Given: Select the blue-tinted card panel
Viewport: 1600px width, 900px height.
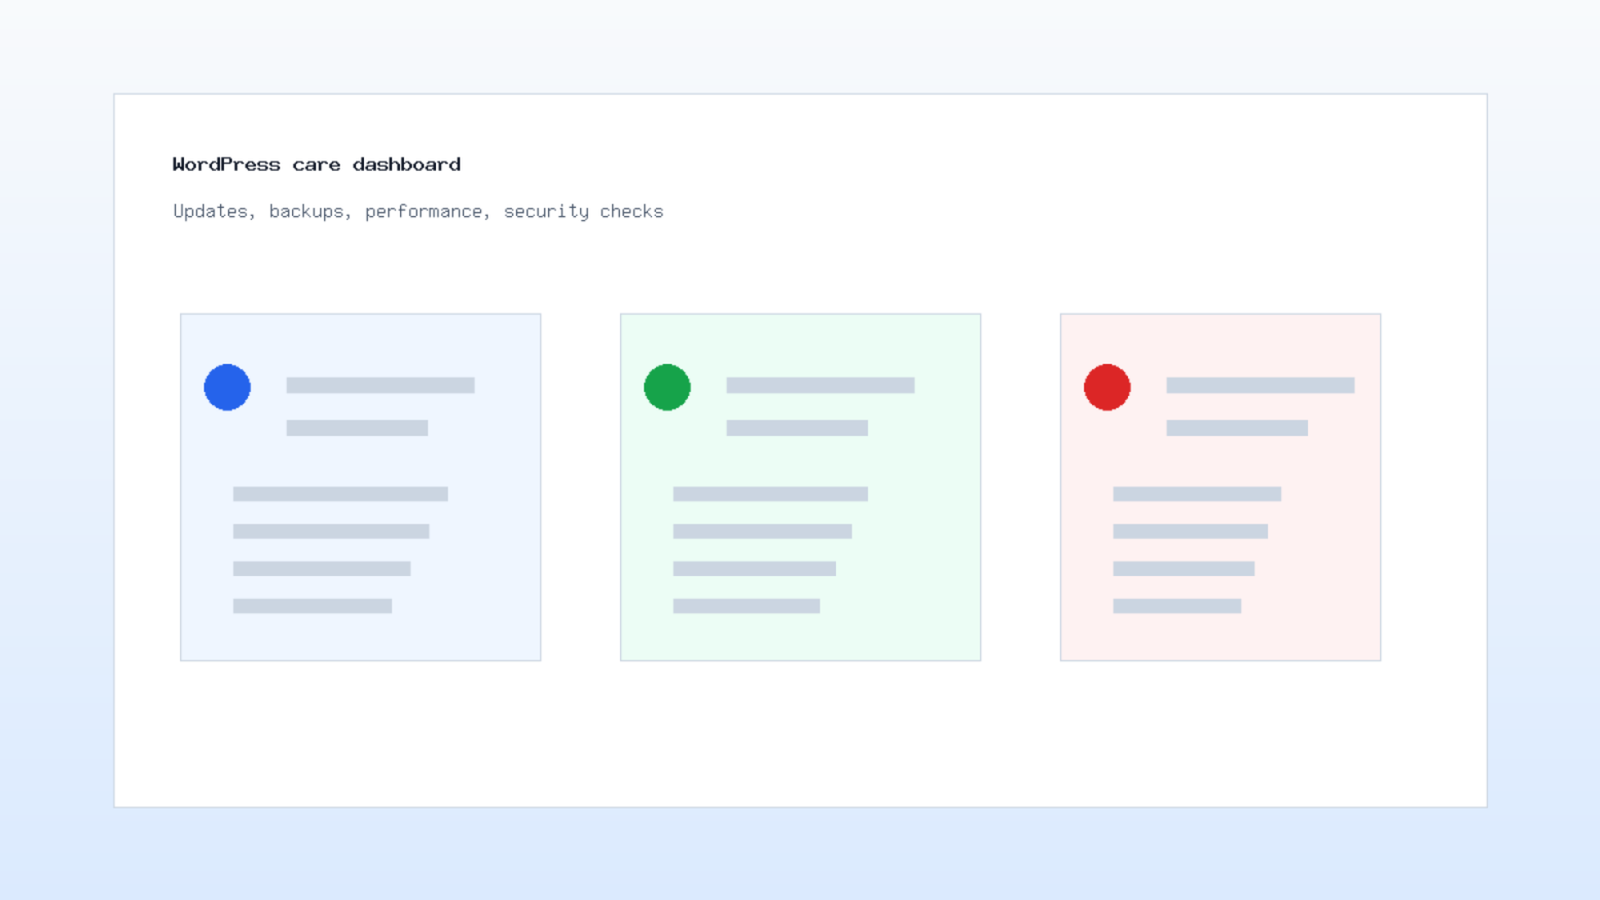Looking at the screenshot, I should click(361, 487).
